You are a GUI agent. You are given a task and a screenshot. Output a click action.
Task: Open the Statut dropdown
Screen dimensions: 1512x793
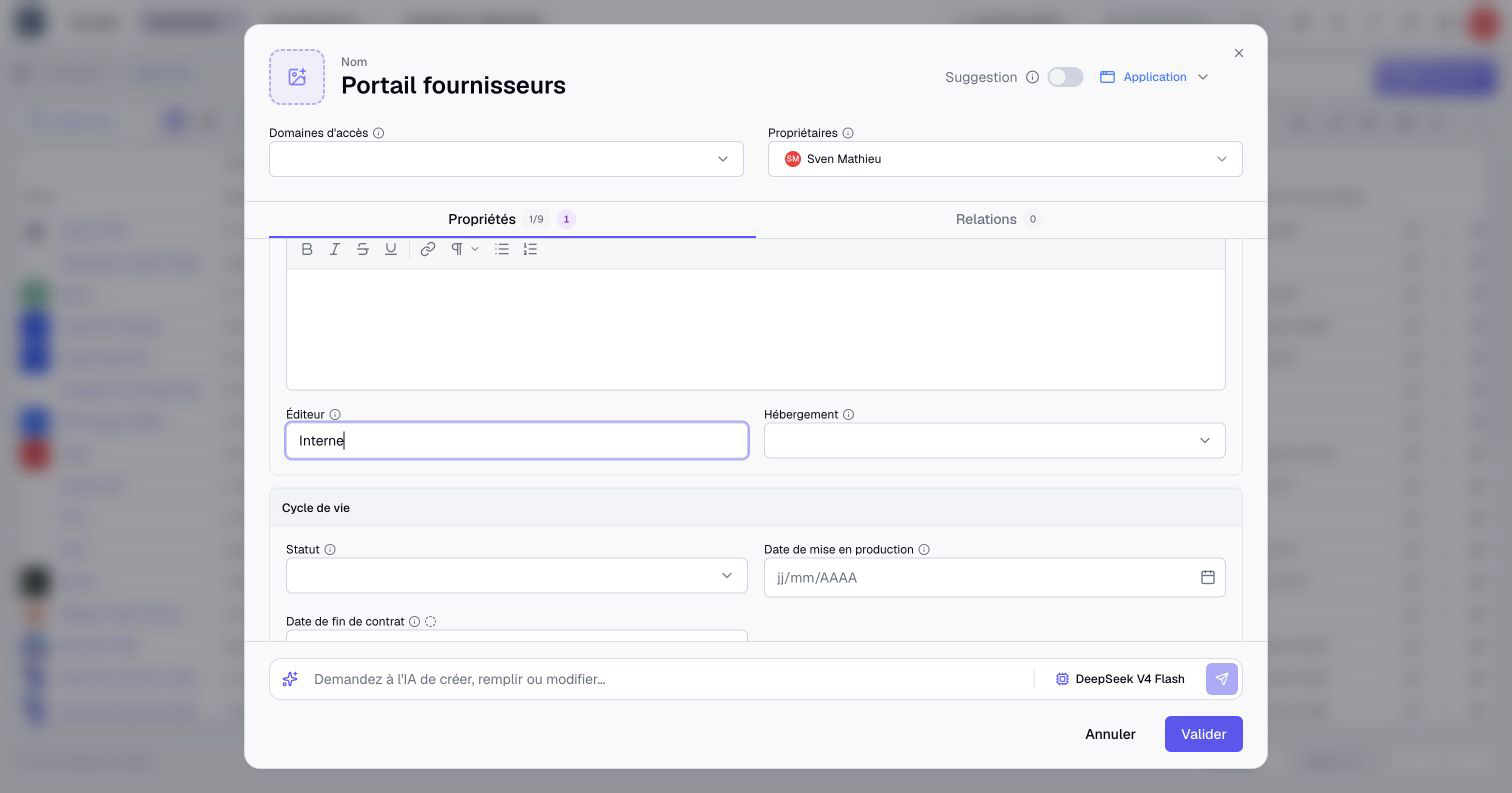tap(517, 576)
